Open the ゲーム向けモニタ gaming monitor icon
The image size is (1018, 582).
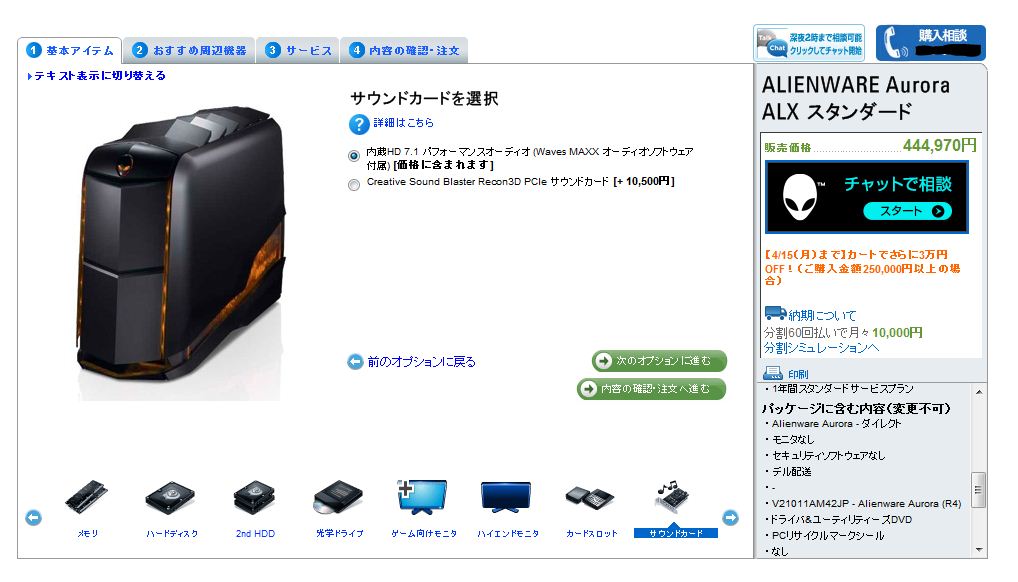pos(423,498)
